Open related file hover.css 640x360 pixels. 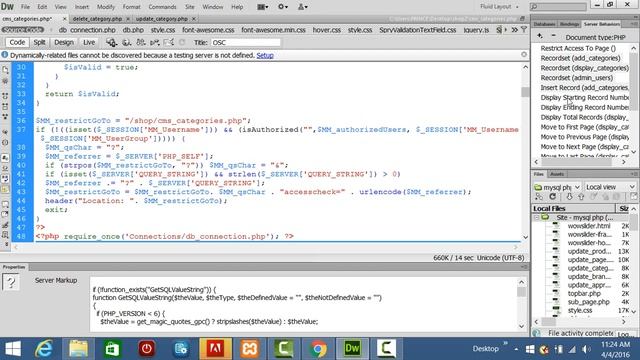click(327, 30)
